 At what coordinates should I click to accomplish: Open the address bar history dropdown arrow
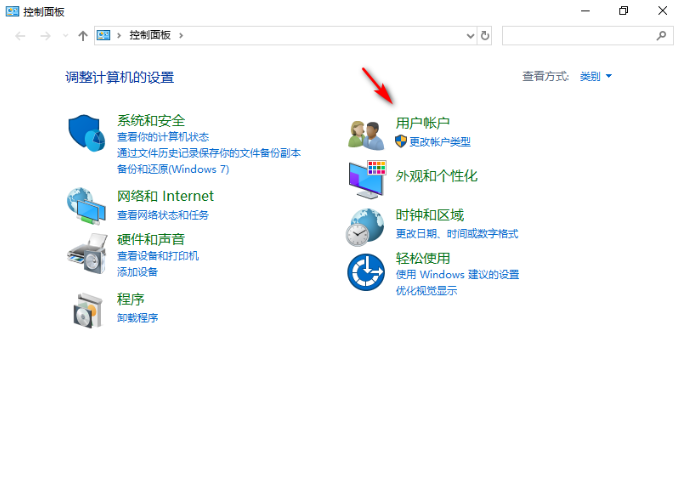coord(471,35)
